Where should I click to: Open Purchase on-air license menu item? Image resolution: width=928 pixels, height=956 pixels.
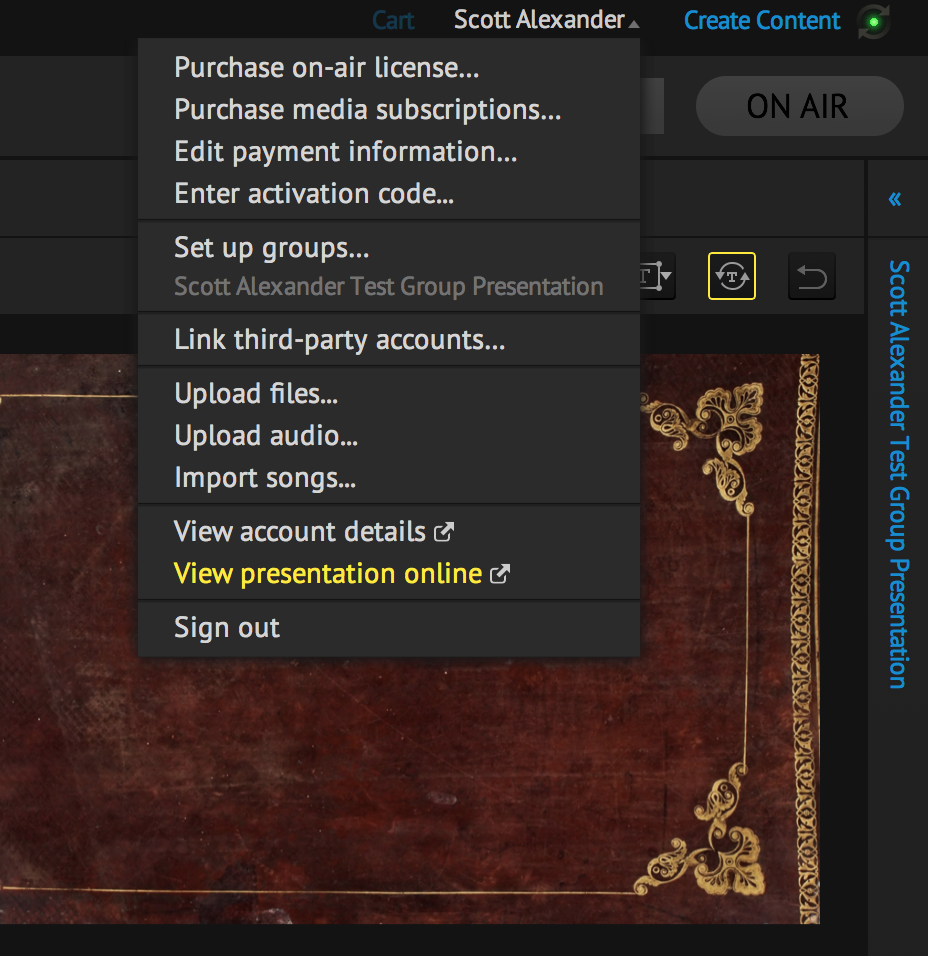click(388, 67)
